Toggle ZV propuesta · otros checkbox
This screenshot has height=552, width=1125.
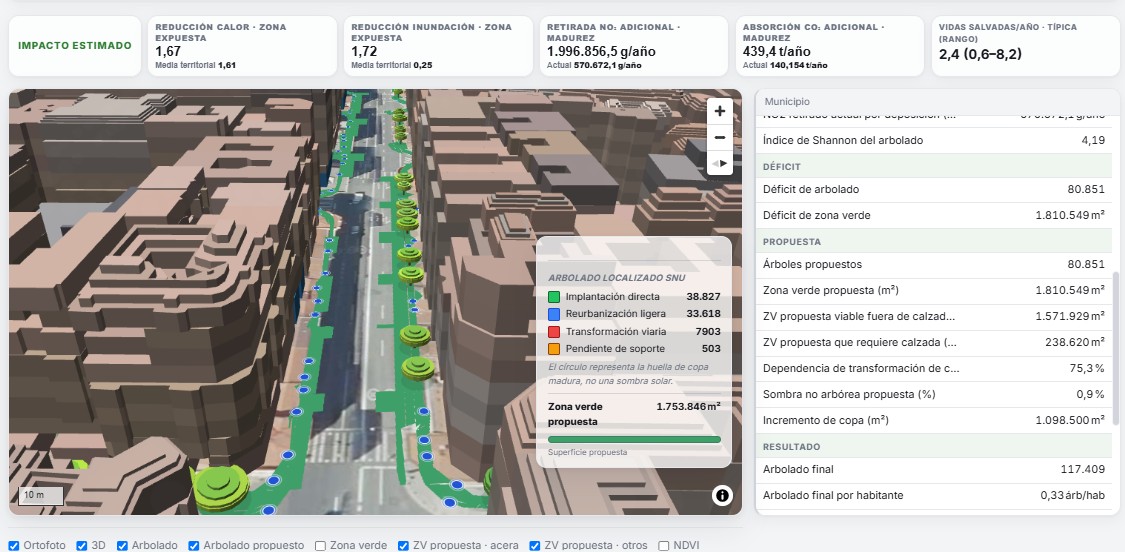[x=535, y=546]
